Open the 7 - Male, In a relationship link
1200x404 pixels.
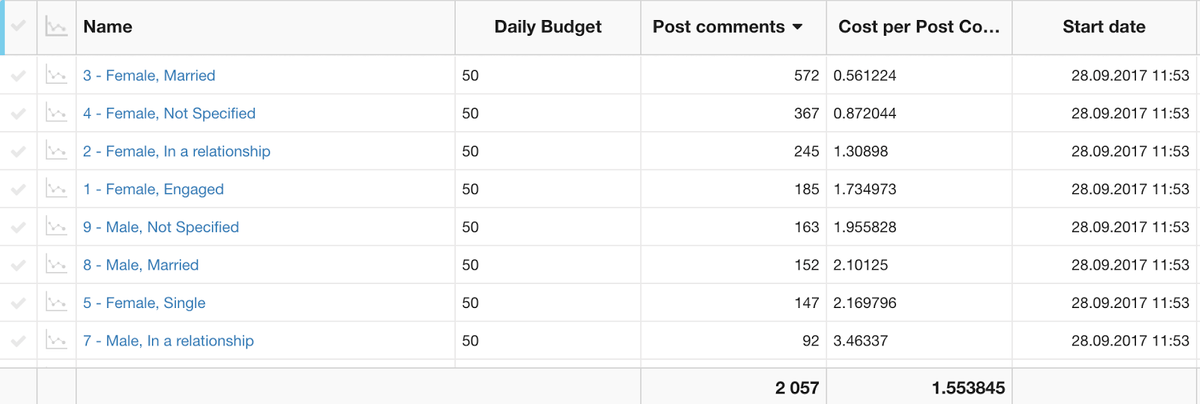click(x=168, y=341)
